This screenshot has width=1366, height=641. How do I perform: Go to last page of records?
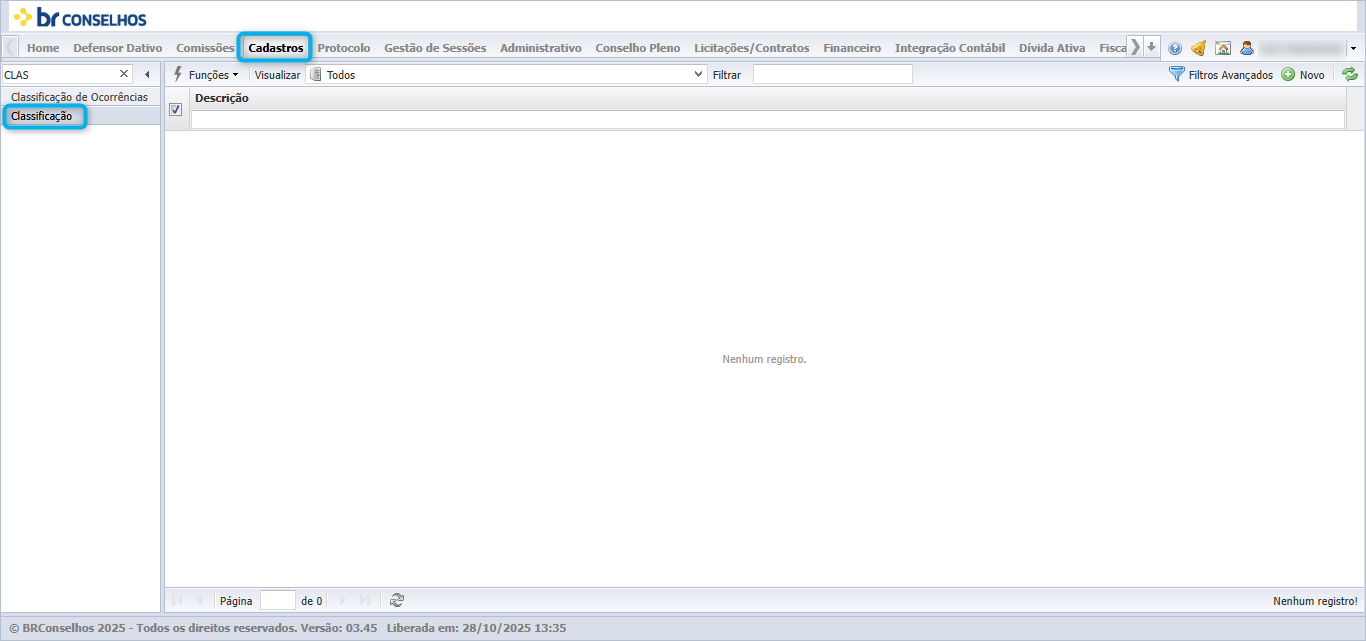click(x=364, y=600)
